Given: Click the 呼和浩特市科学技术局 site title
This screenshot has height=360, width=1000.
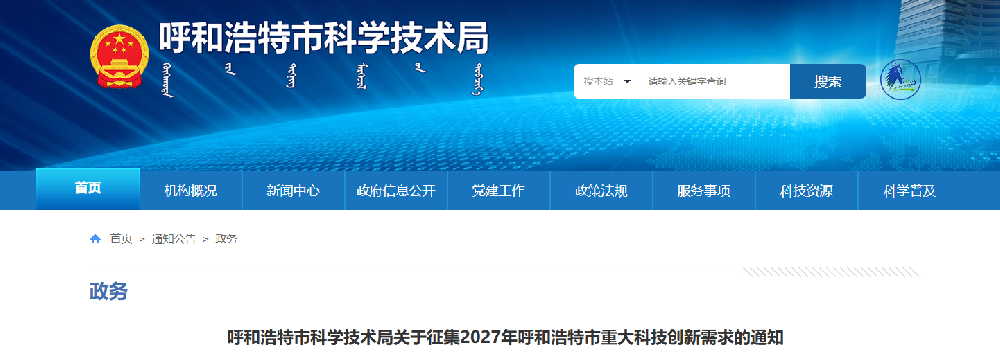Looking at the screenshot, I should [x=323, y=38].
